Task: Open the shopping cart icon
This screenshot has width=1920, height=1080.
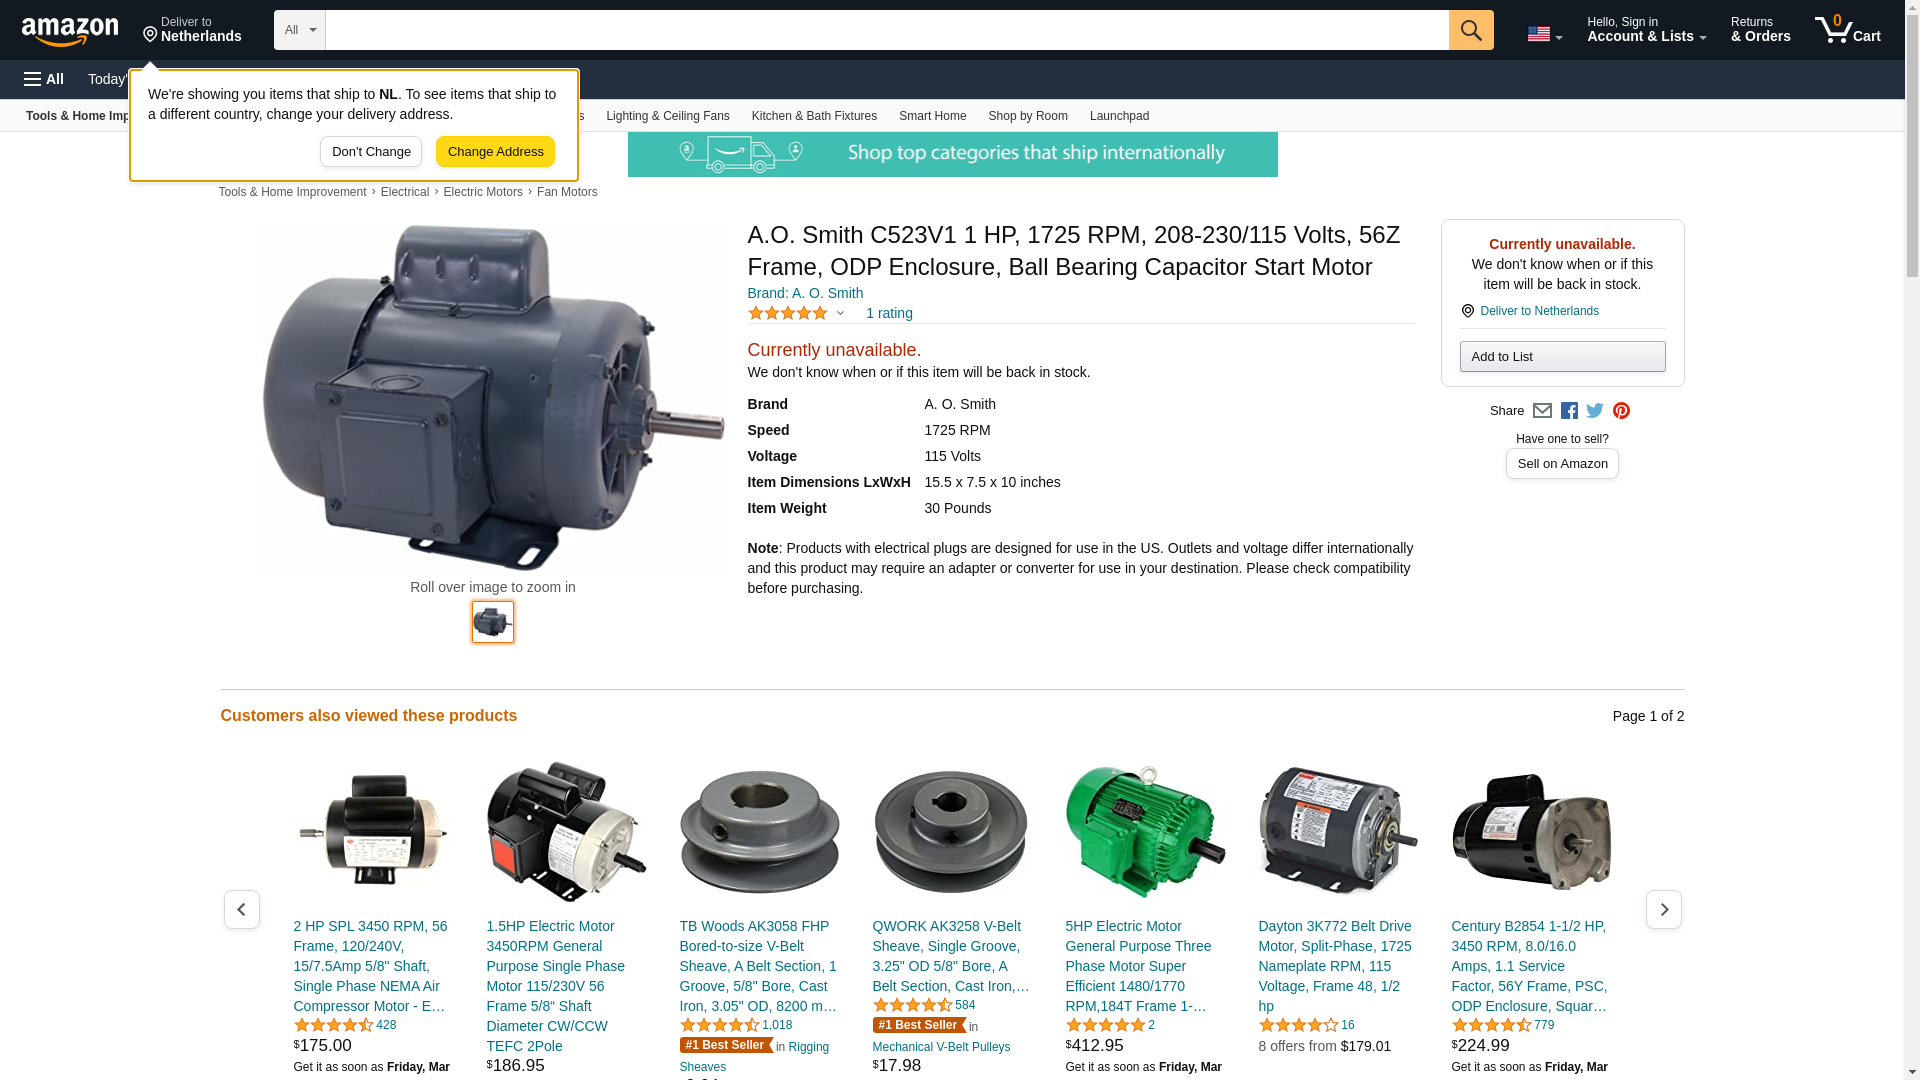Action: point(1847,30)
